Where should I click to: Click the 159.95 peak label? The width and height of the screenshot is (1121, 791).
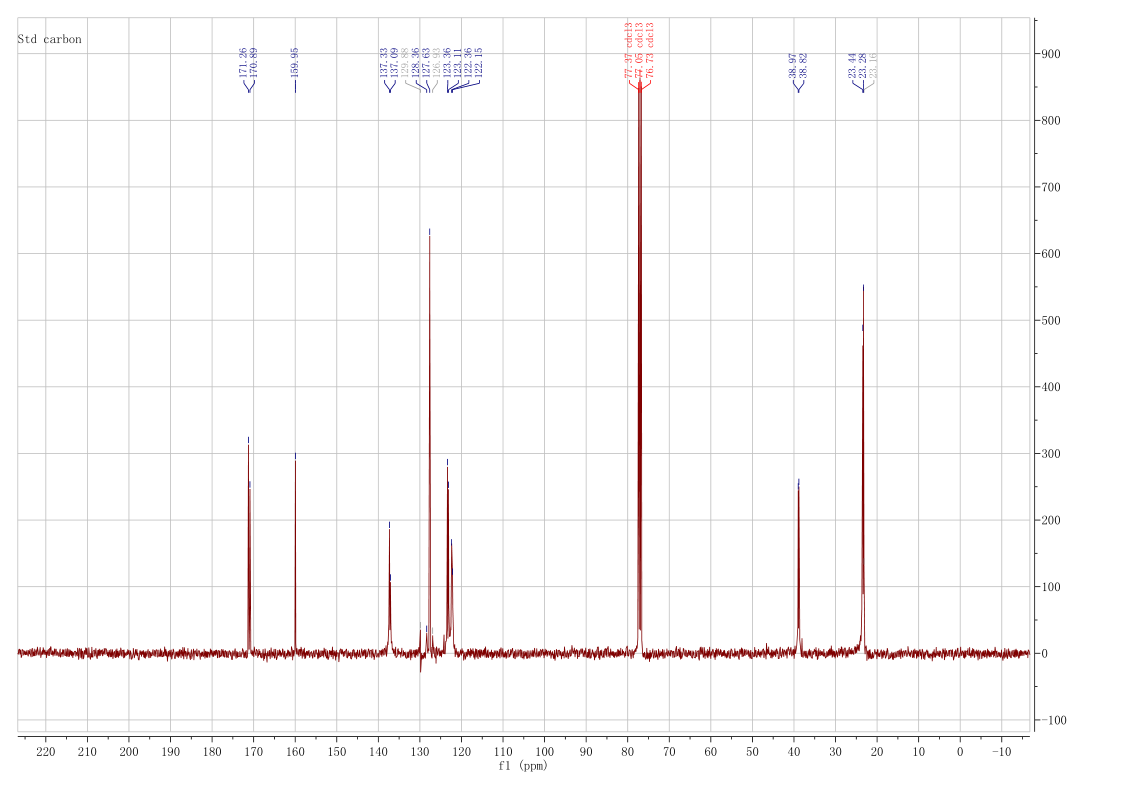tap(295, 62)
